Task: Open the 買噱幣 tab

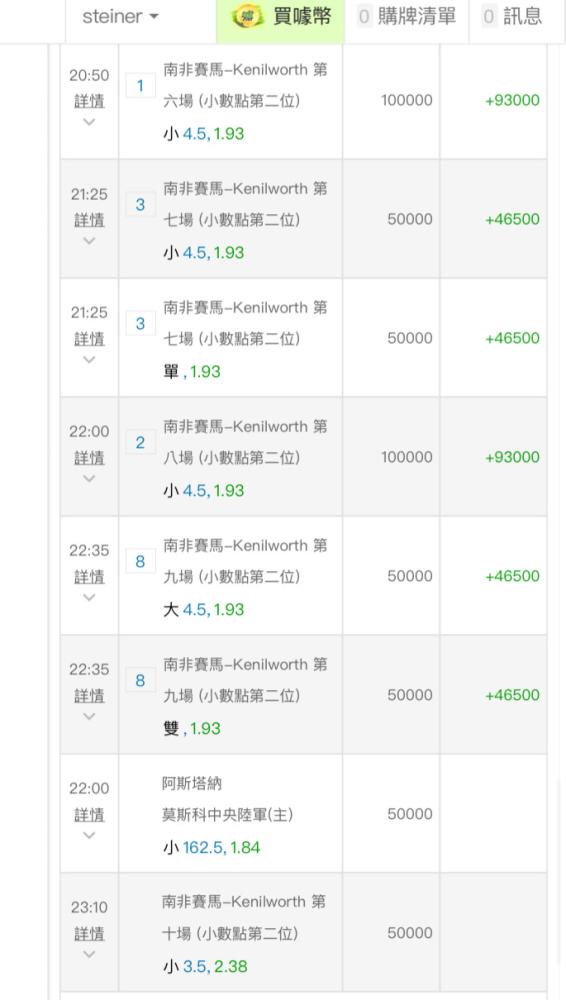Action: (x=281, y=19)
